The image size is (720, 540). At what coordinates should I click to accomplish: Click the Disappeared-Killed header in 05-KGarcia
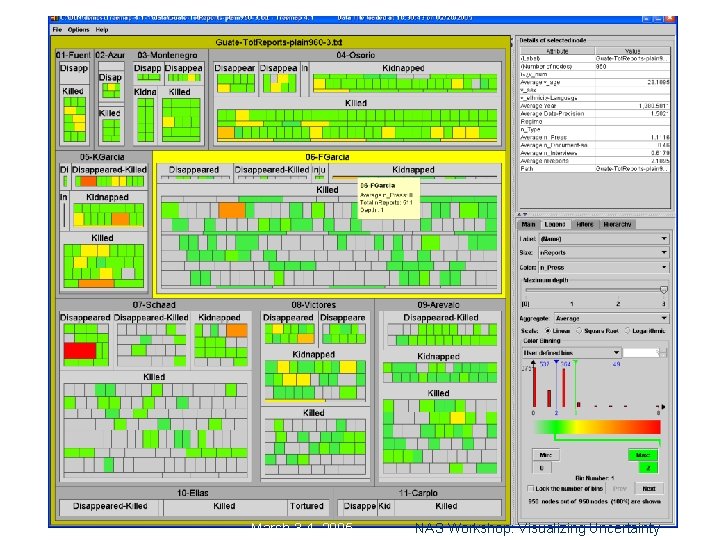[x=109, y=170]
